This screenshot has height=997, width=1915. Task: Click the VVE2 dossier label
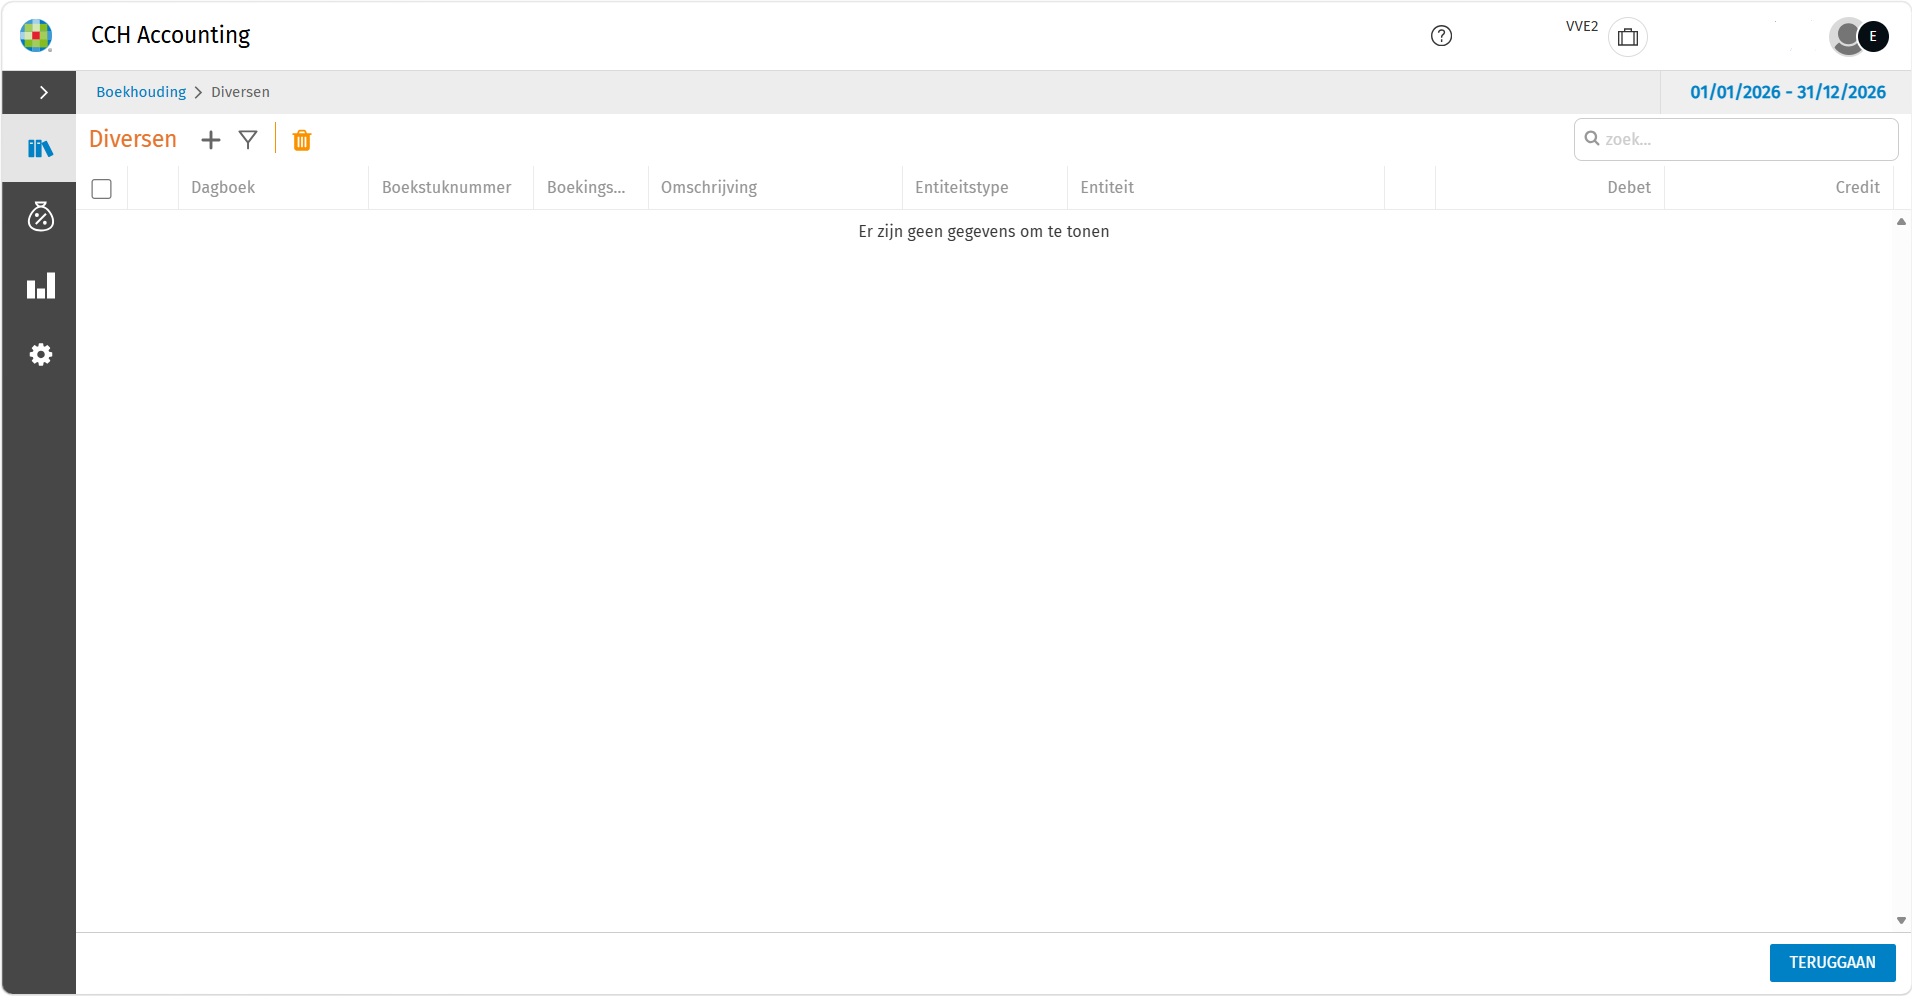1582,26
